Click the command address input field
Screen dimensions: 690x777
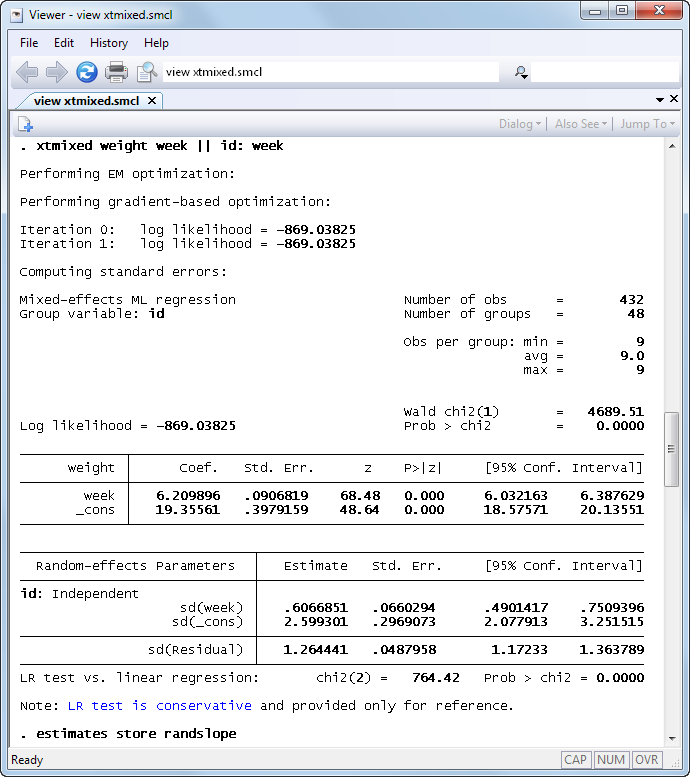point(330,72)
